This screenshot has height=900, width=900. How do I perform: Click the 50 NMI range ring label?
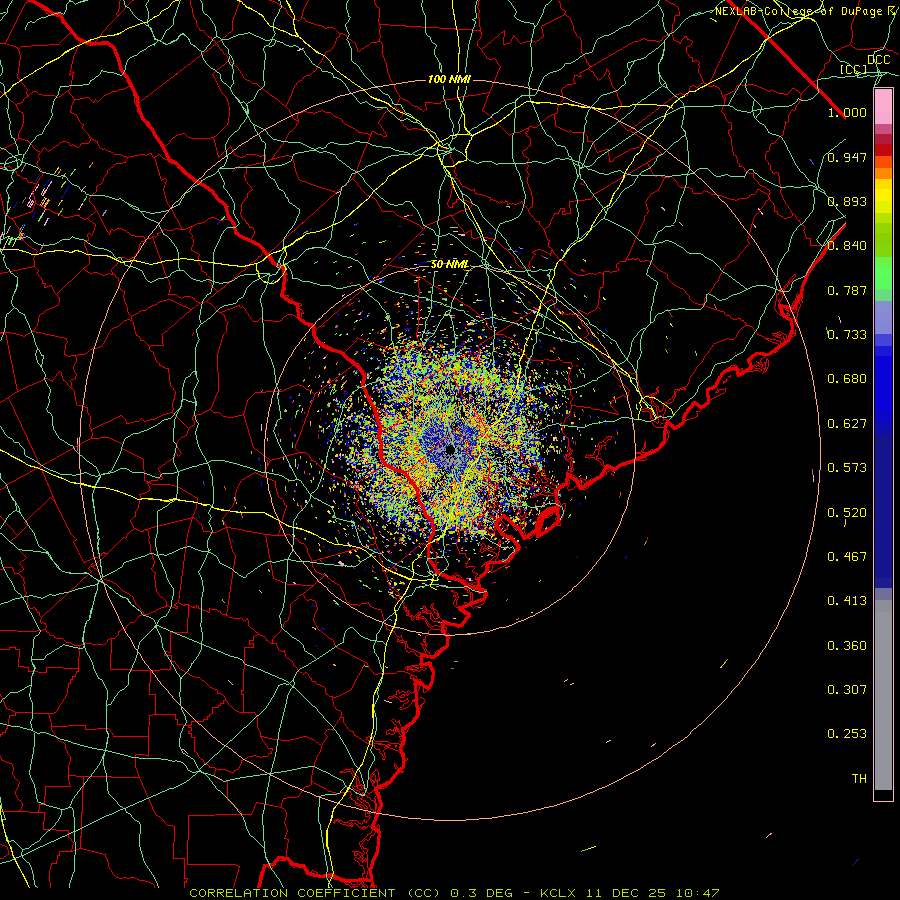tap(449, 265)
